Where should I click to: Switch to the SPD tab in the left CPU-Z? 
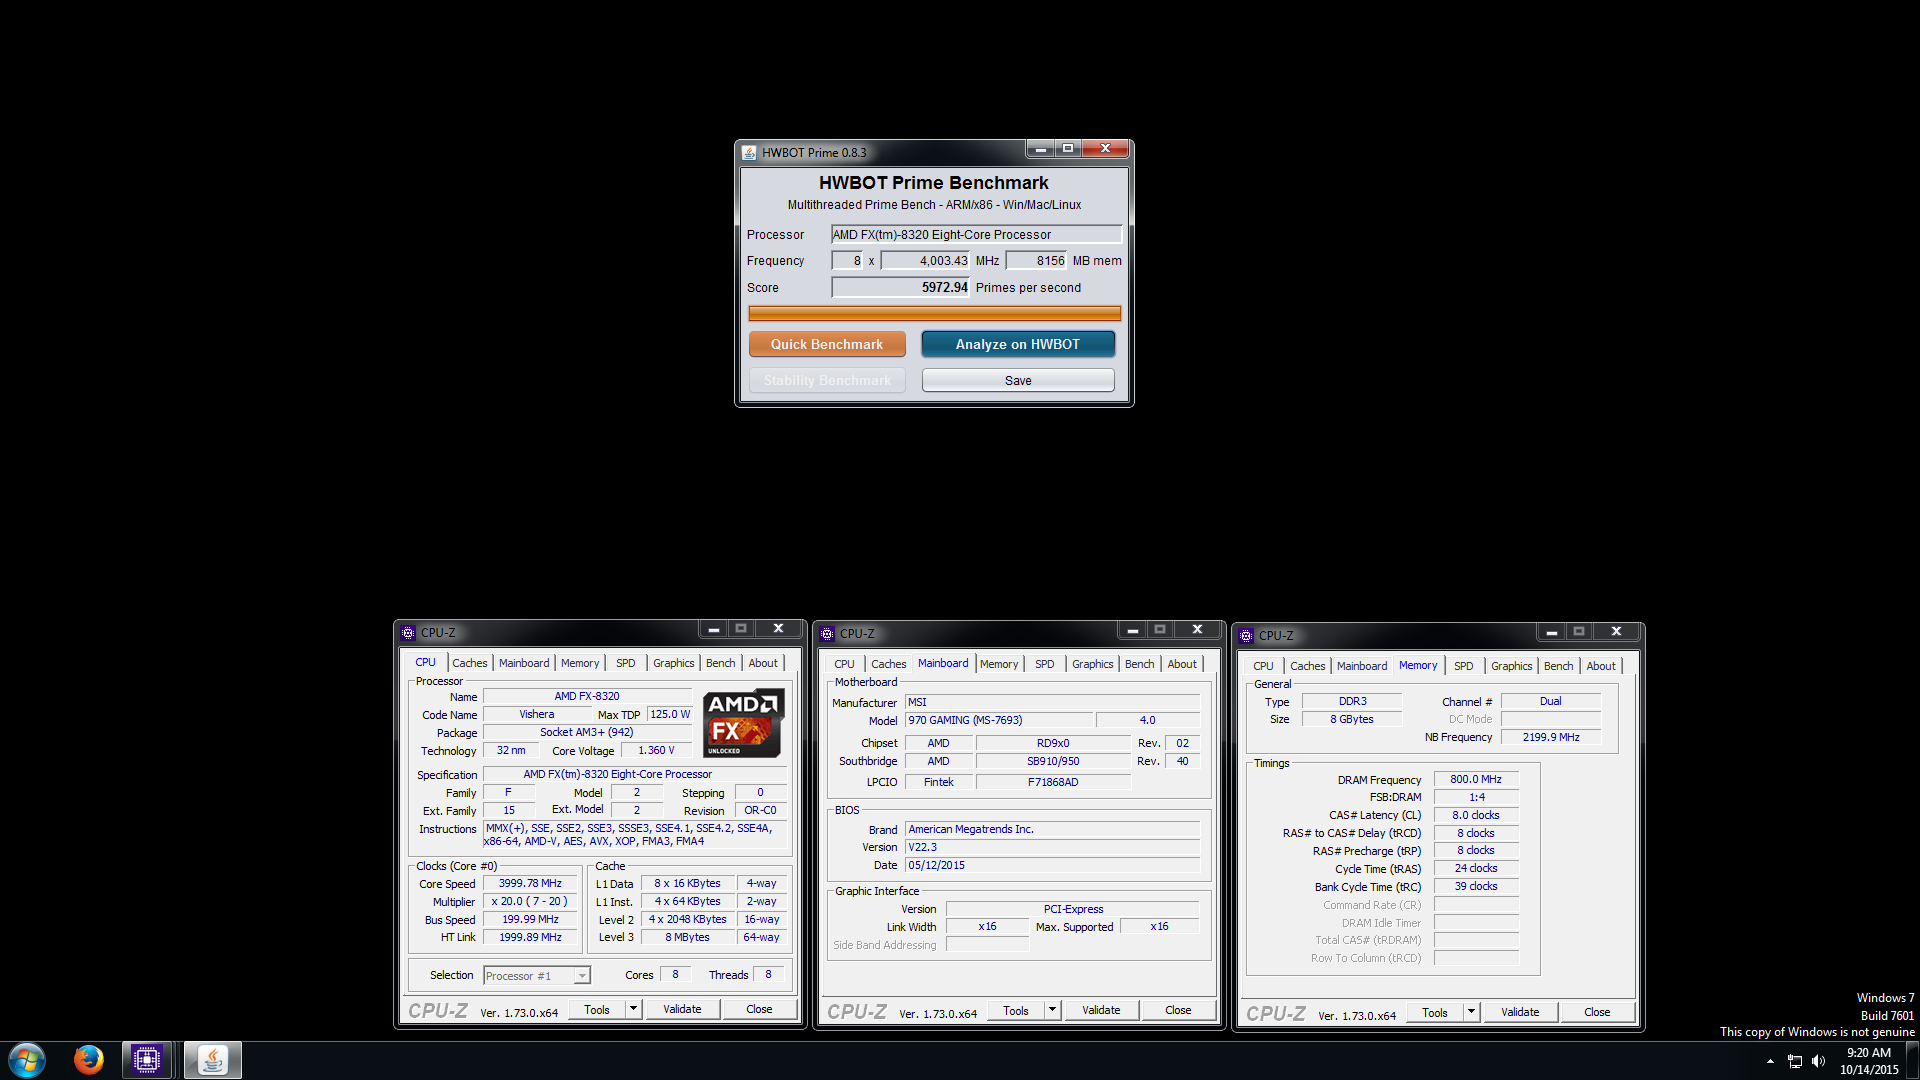coord(626,663)
